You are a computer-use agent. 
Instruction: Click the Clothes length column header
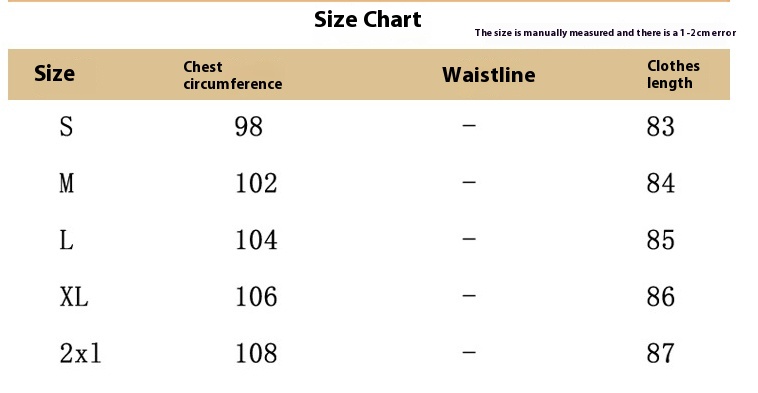coord(673,74)
